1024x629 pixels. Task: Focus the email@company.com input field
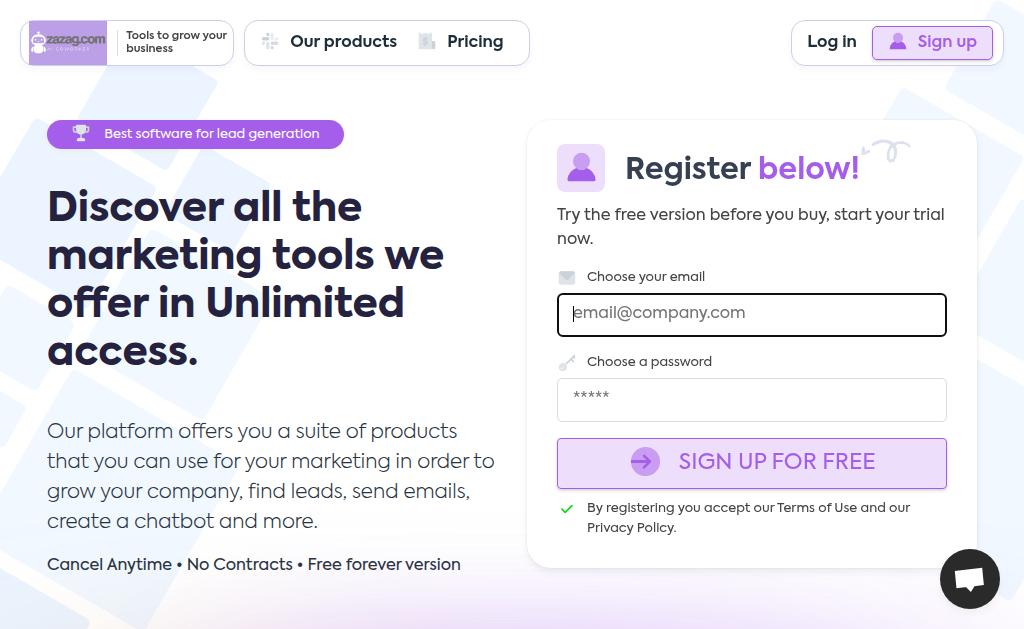pyautogui.click(x=752, y=314)
